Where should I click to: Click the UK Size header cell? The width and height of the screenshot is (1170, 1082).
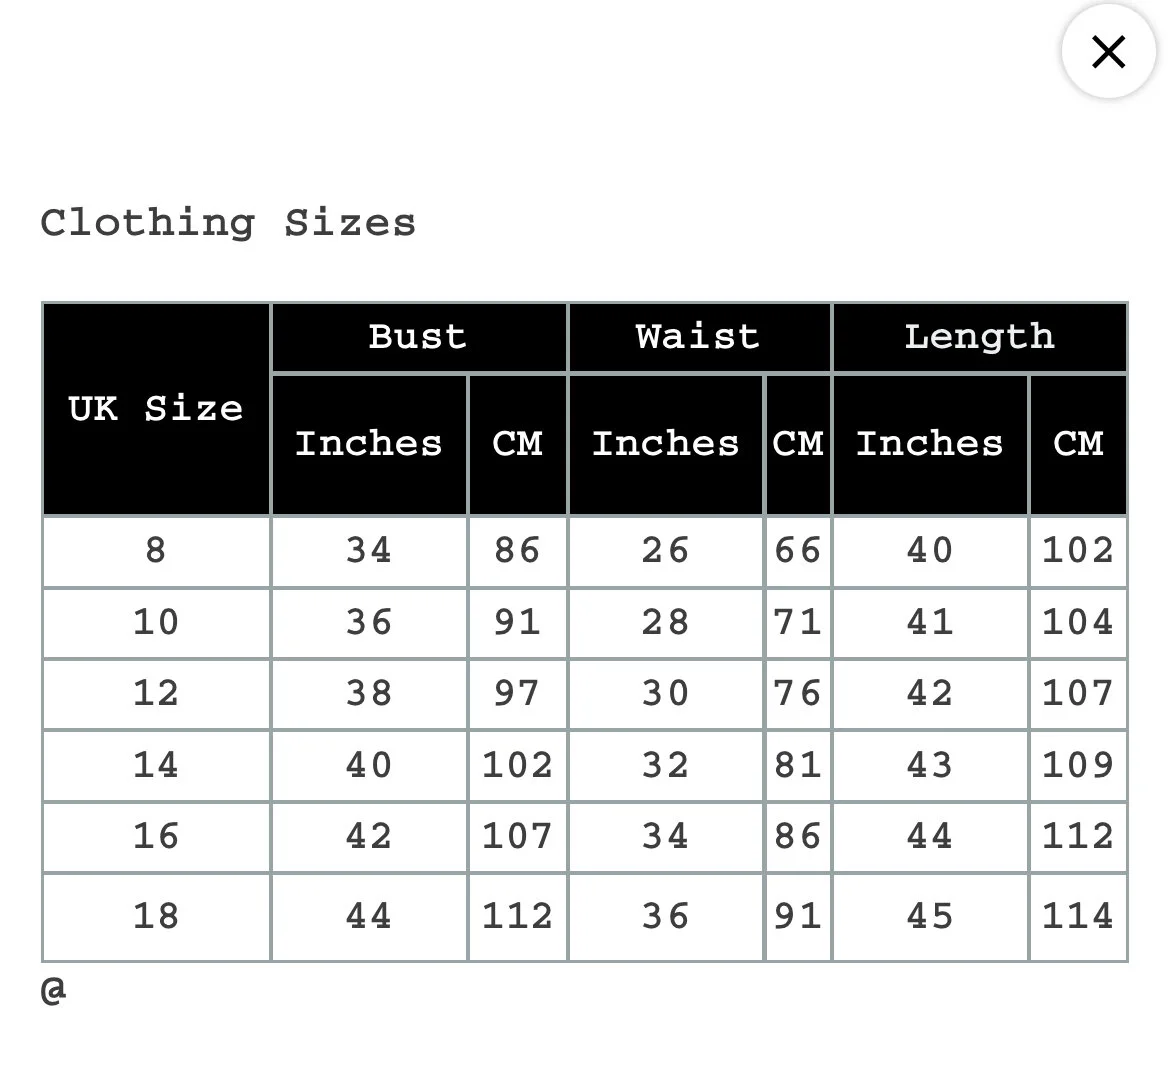tap(156, 409)
